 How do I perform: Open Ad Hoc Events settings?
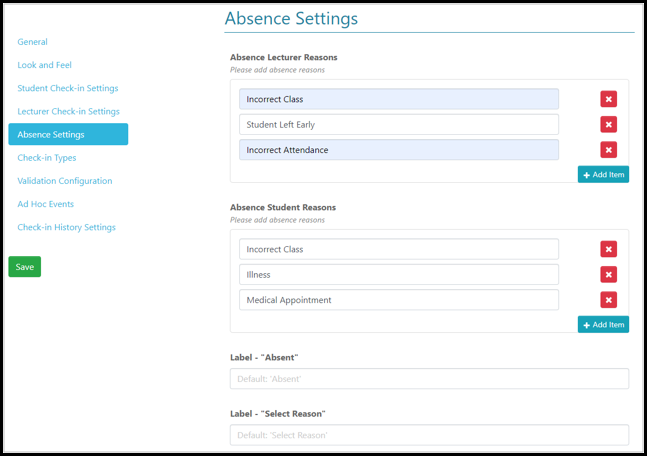click(45, 204)
